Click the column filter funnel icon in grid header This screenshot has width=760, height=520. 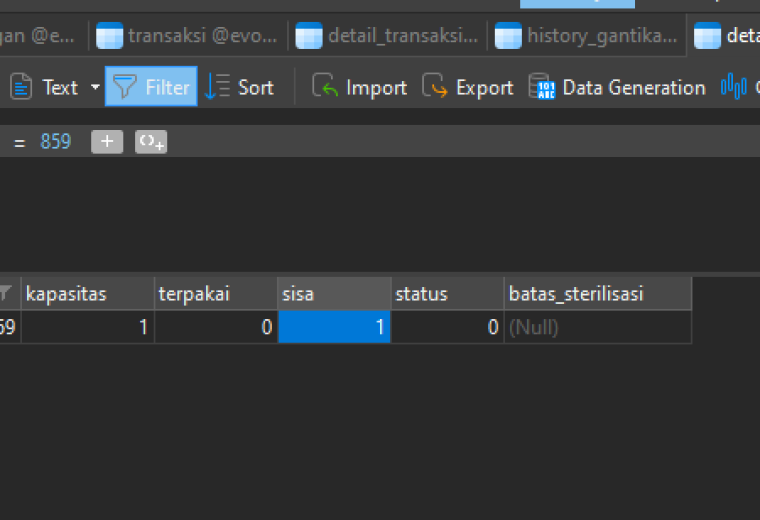[5, 293]
